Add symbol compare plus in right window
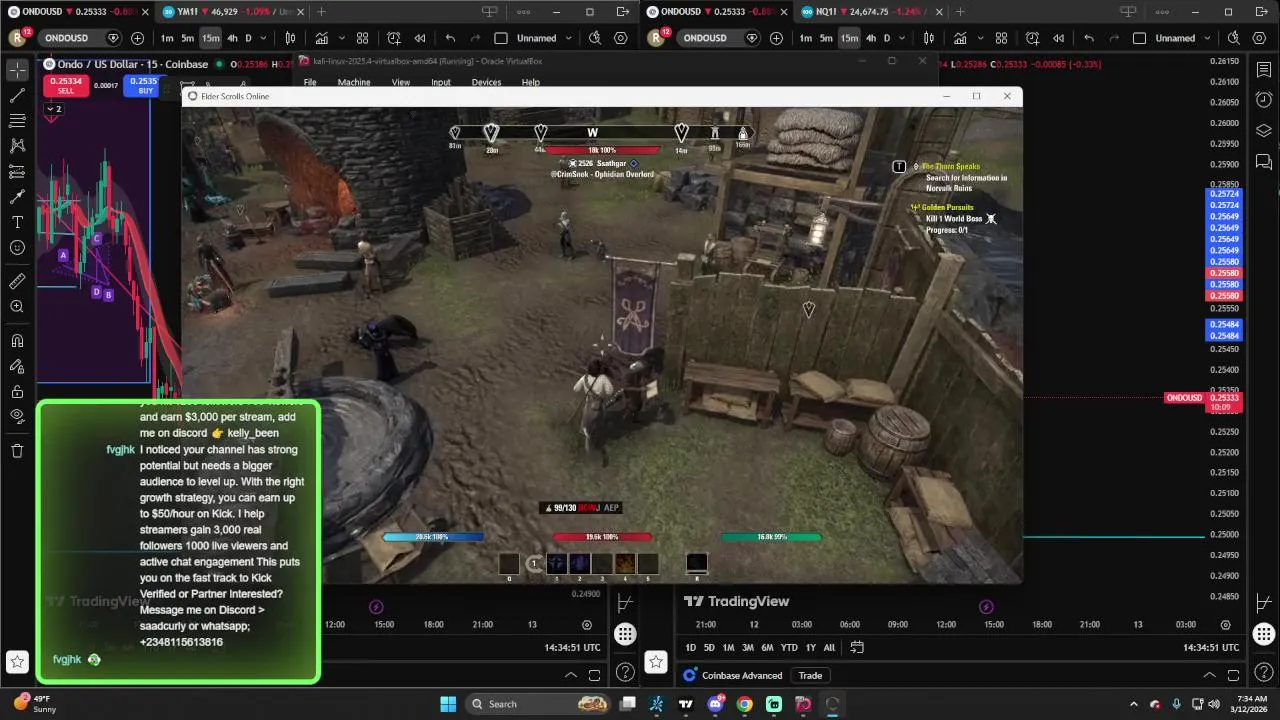This screenshot has width=1280, height=720. [x=776, y=38]
